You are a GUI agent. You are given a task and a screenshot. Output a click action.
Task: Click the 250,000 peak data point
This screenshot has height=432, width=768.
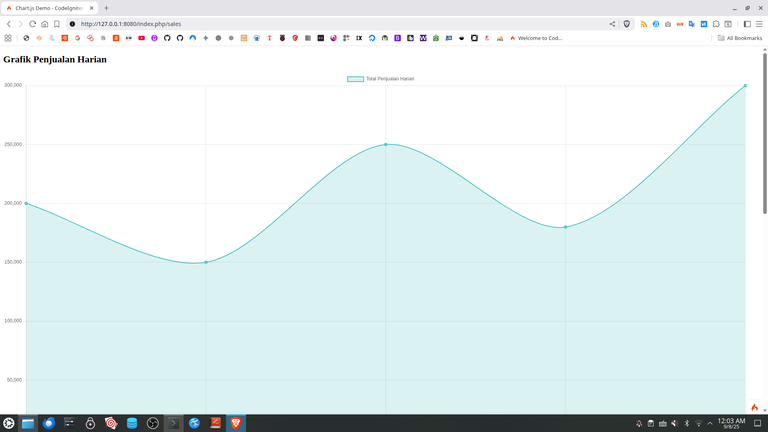tap(386, 144)
